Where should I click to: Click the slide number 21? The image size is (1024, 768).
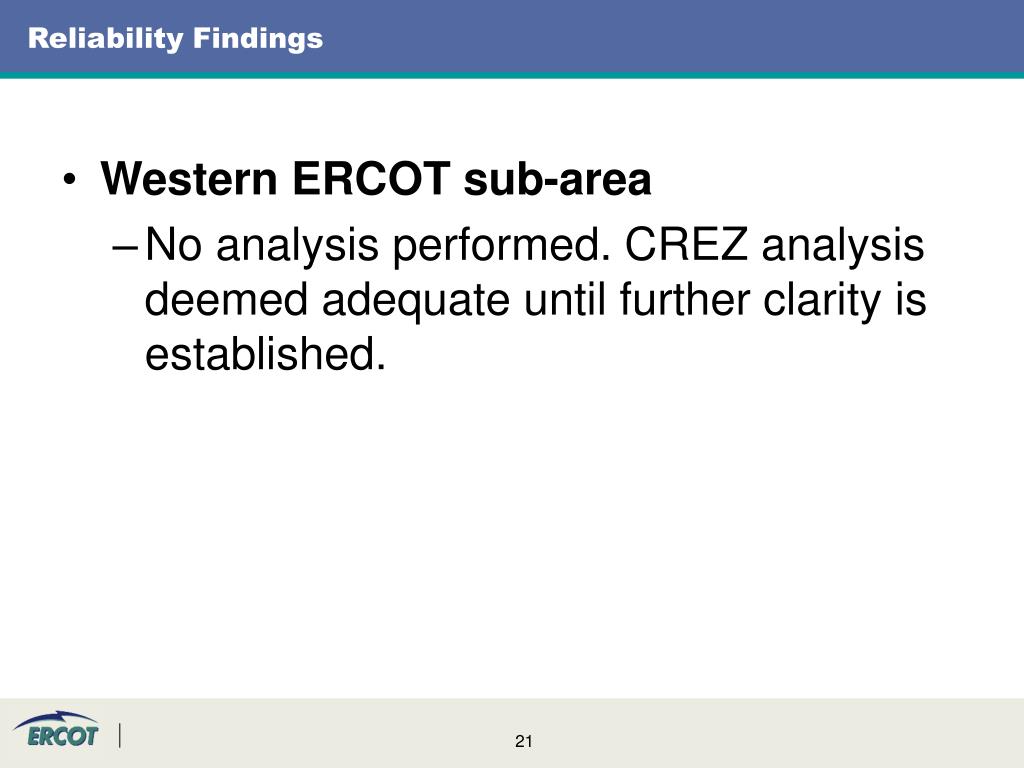(524, 741)
